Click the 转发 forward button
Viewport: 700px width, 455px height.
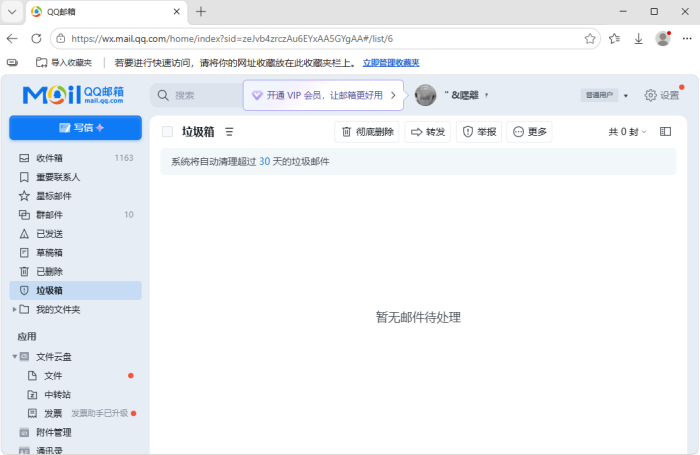click(428, 132)
